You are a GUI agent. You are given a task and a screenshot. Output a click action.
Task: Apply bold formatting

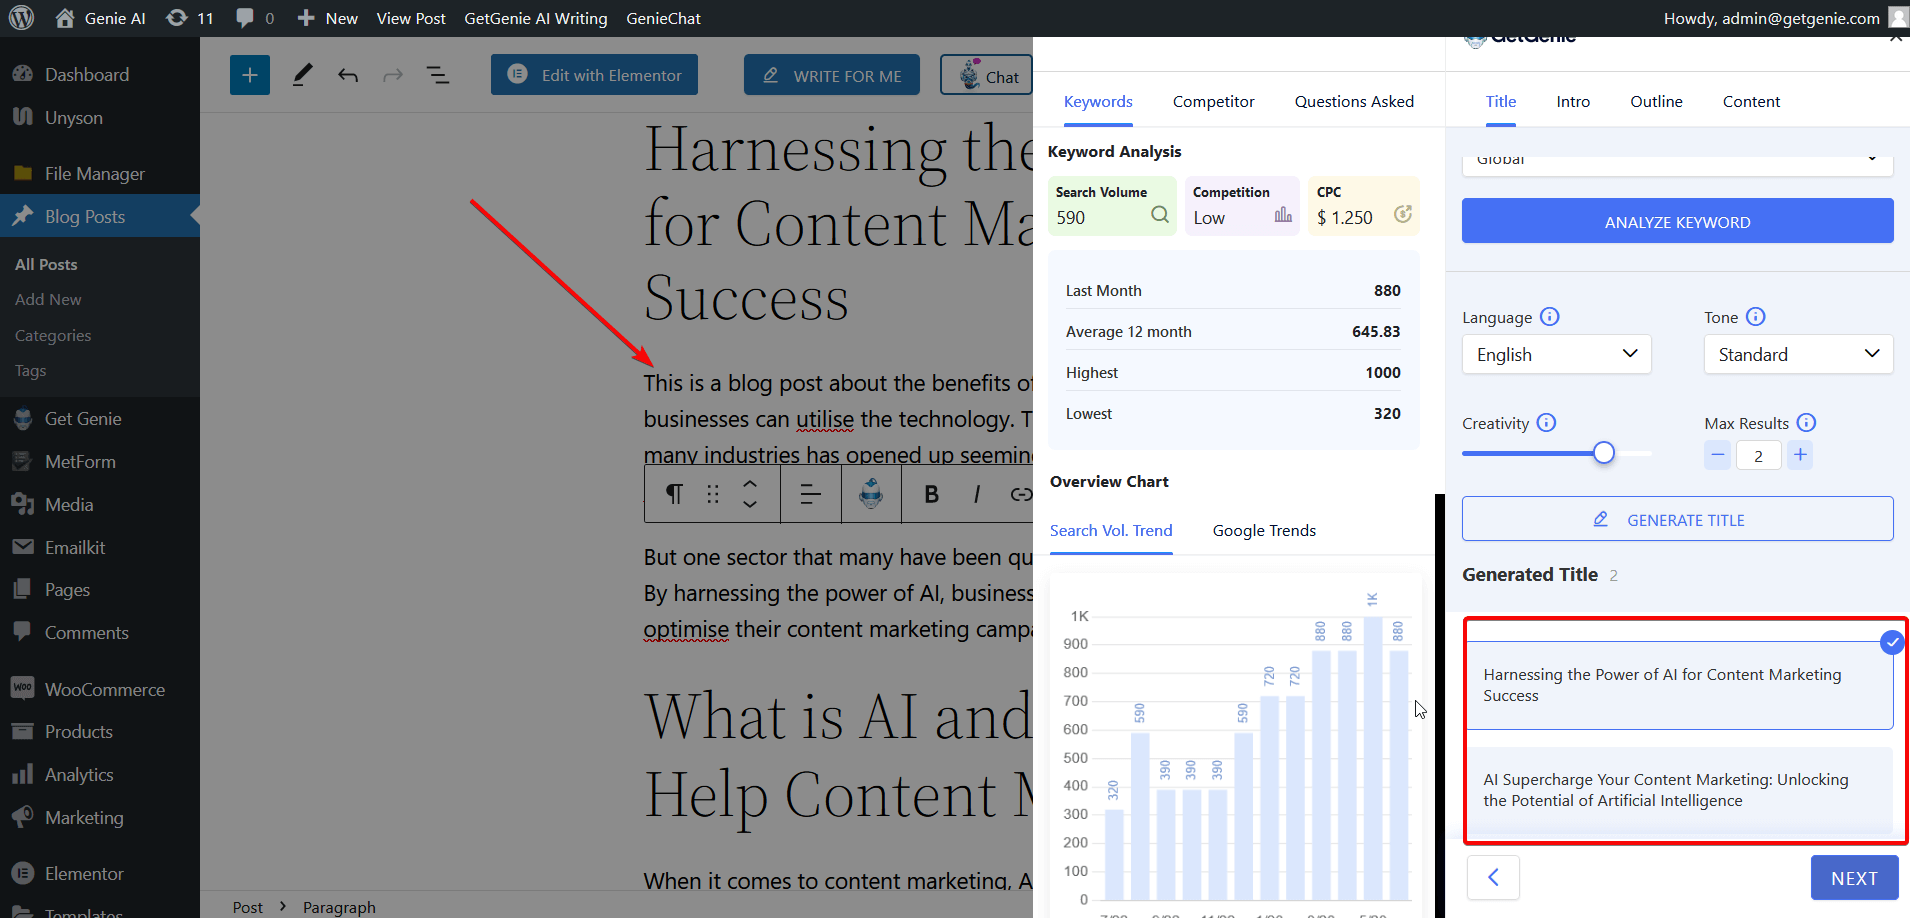(932, 494)
